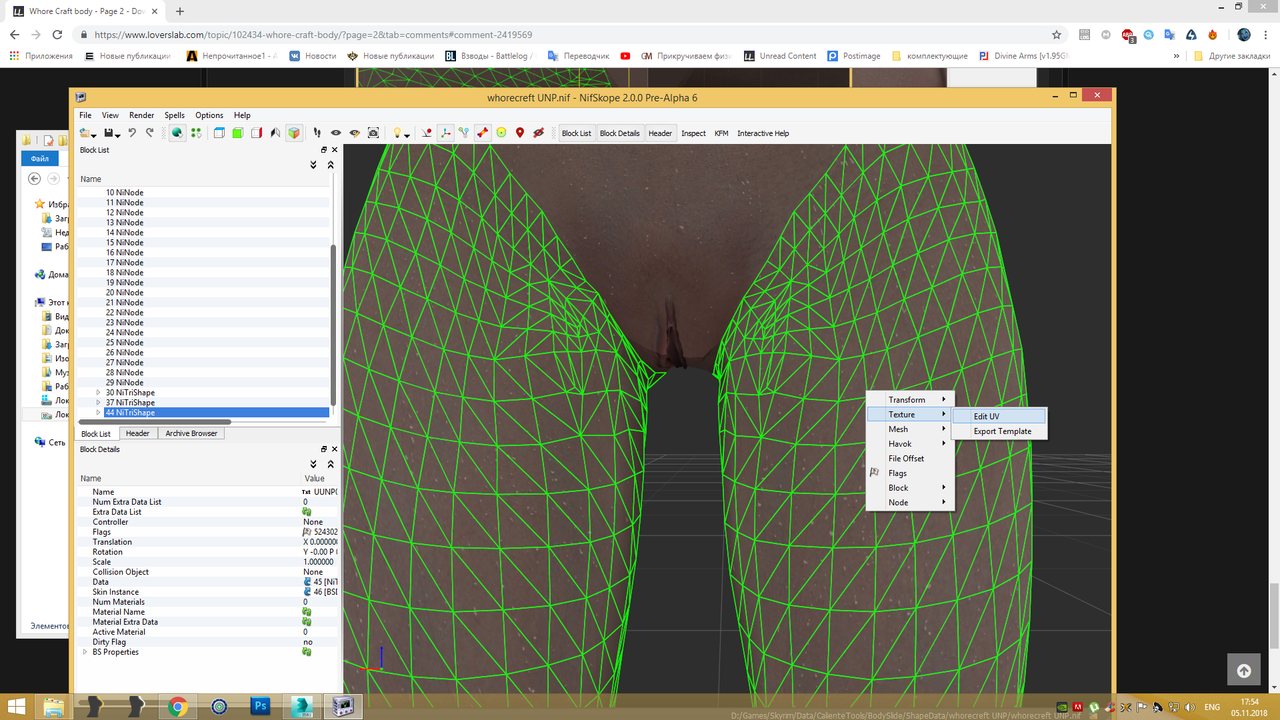
Task: Toggle the red and yellow bone icon
Action: coord(482,133)
